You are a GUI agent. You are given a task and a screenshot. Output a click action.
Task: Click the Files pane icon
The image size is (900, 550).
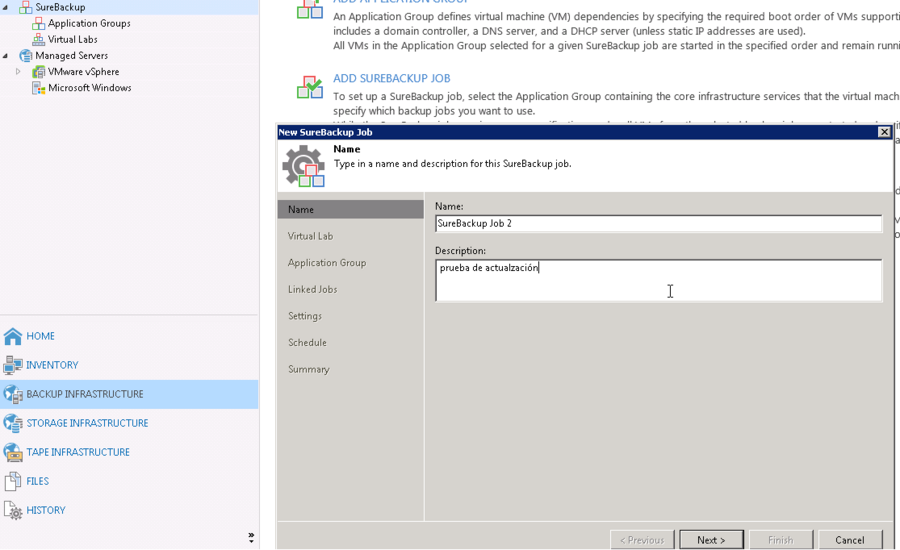coord(13,482)
